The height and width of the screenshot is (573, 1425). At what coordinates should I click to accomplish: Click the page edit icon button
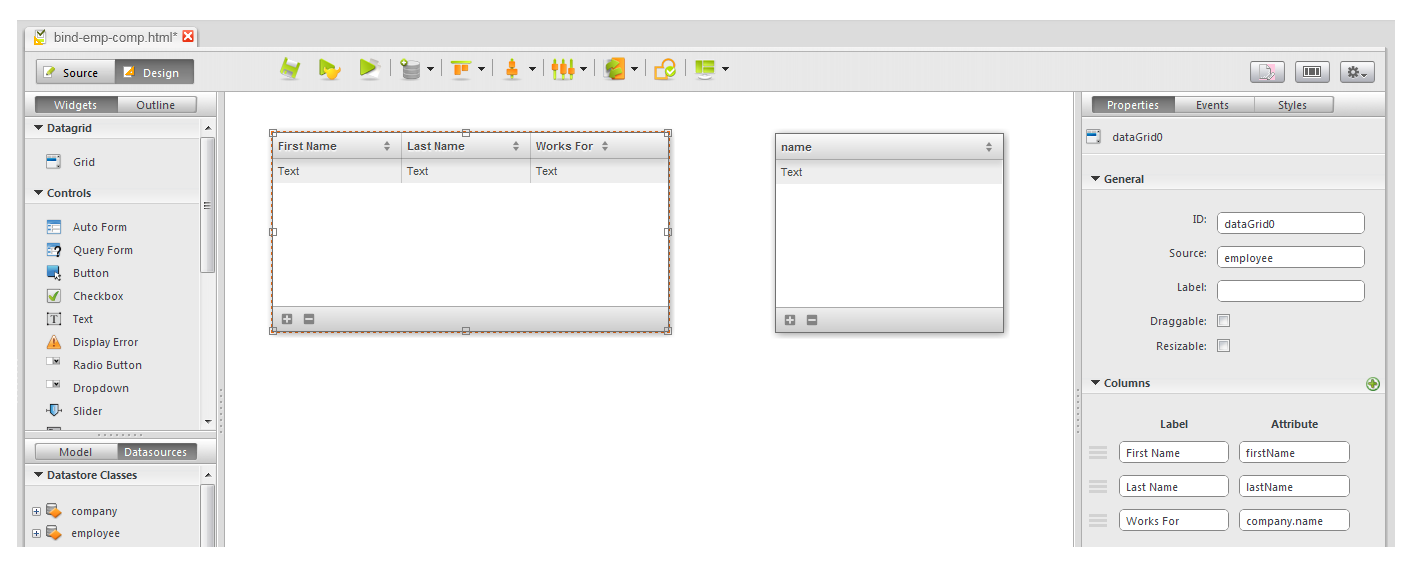[x=1267, y=72]
